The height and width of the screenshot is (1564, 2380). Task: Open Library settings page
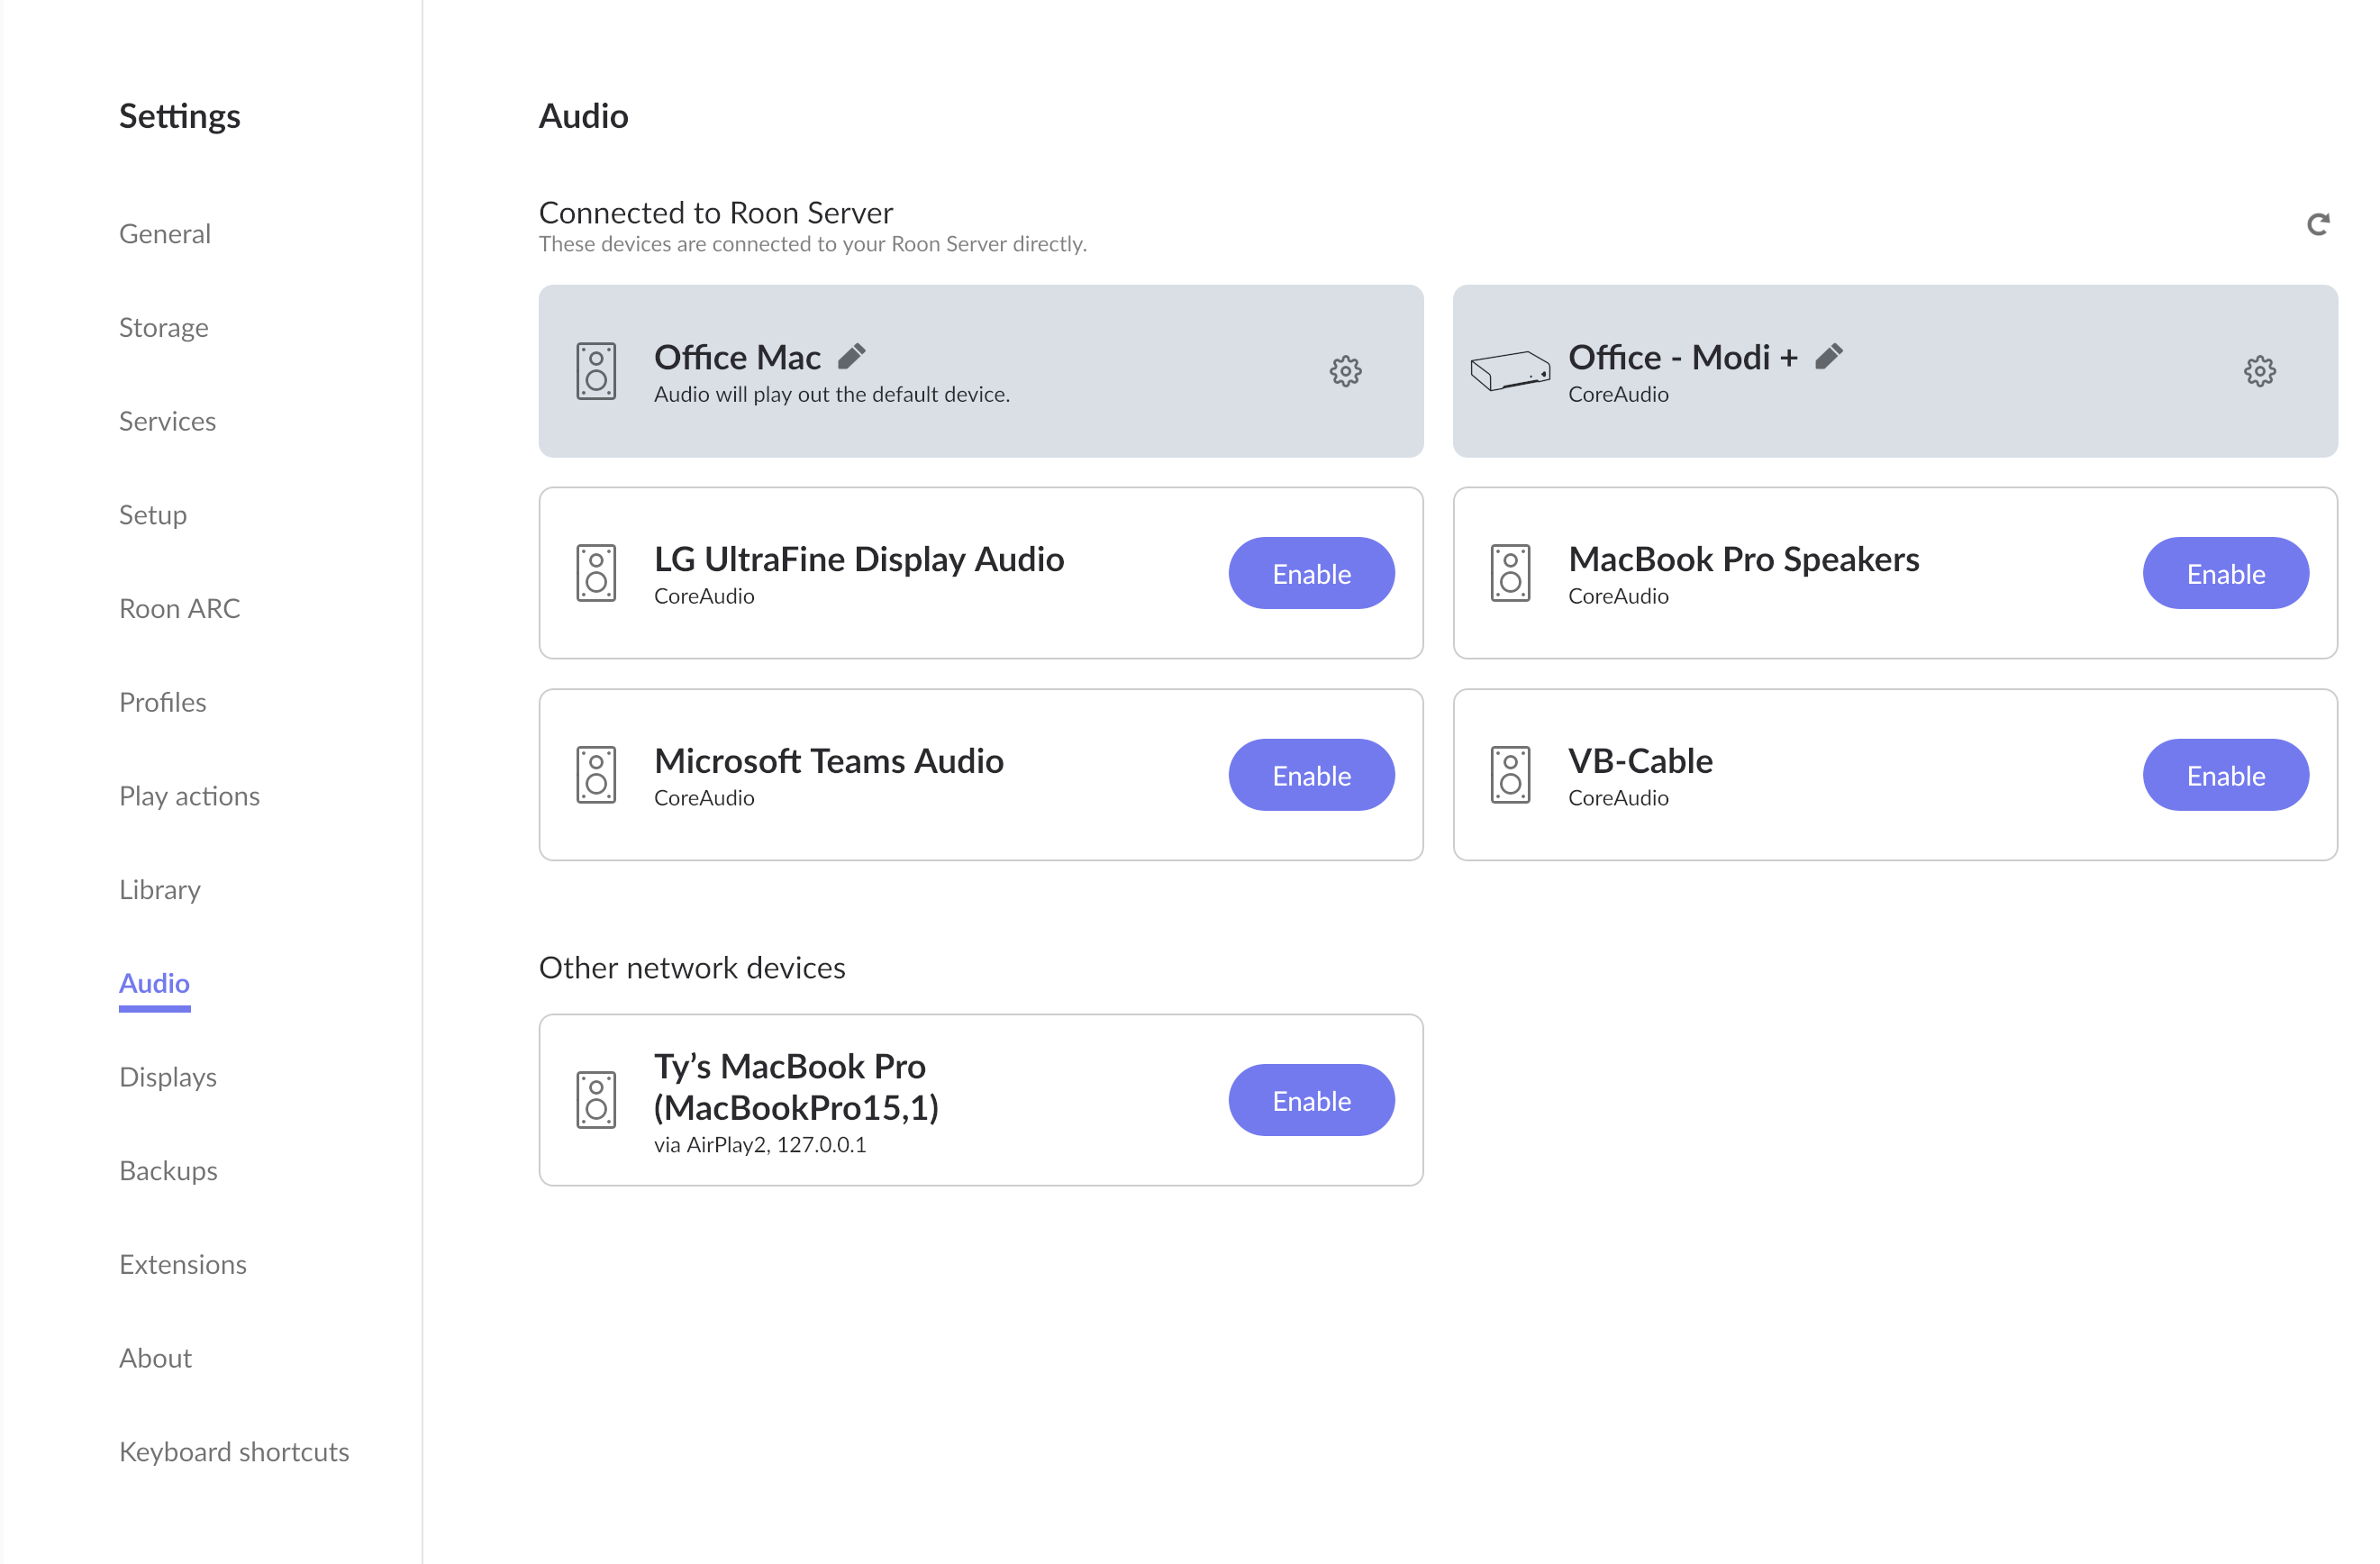160,890
